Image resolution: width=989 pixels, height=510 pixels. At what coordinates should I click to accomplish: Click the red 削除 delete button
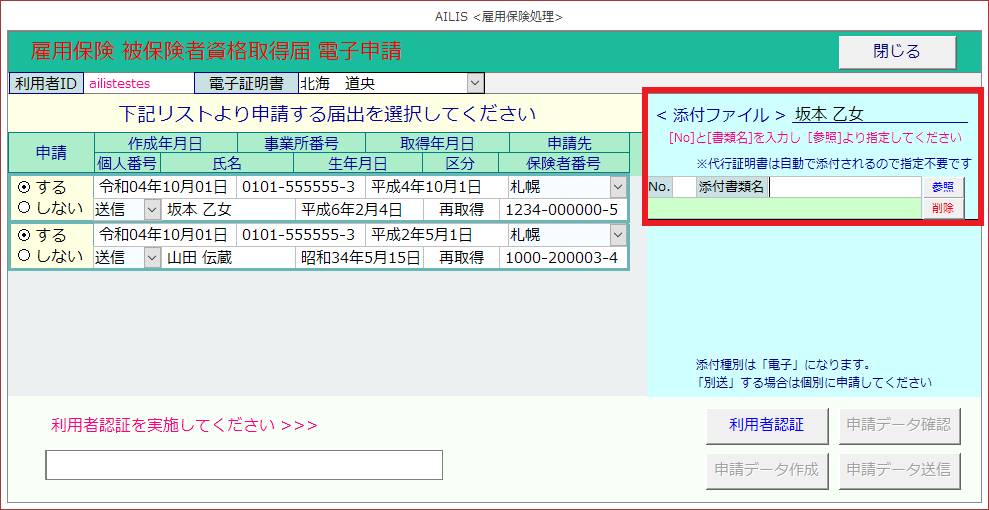[x=942, y=208]
